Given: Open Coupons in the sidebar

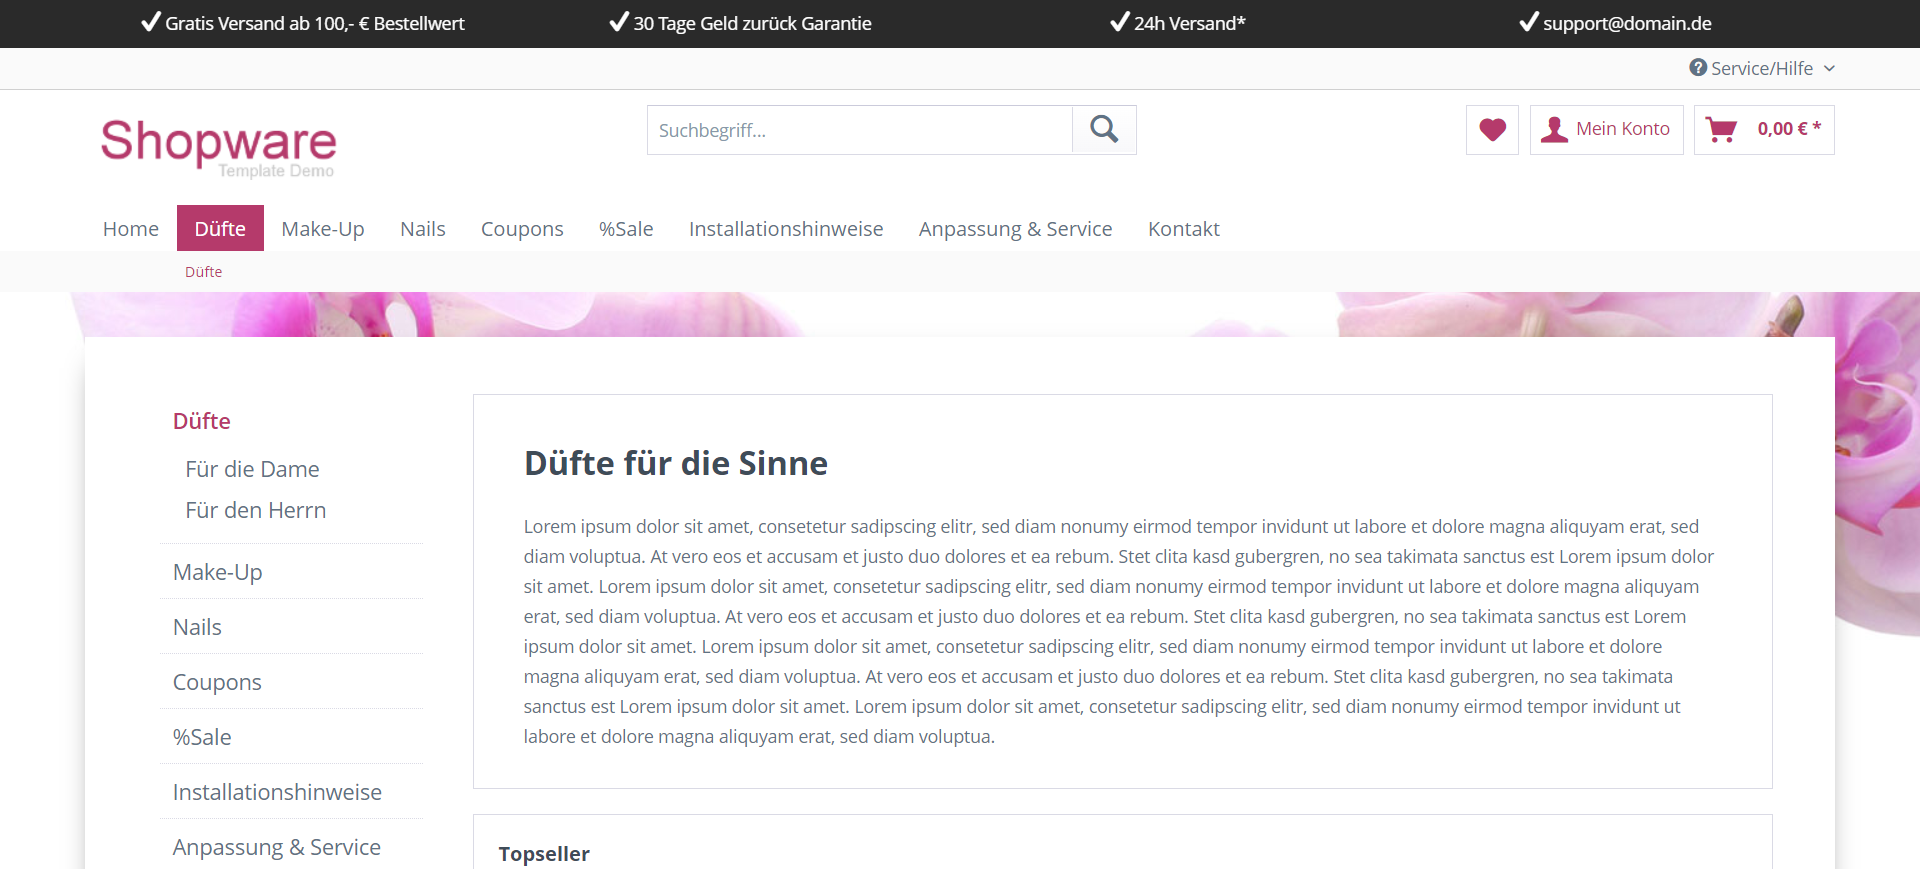Looking at the screenshot, I should [x=291, y=682].
